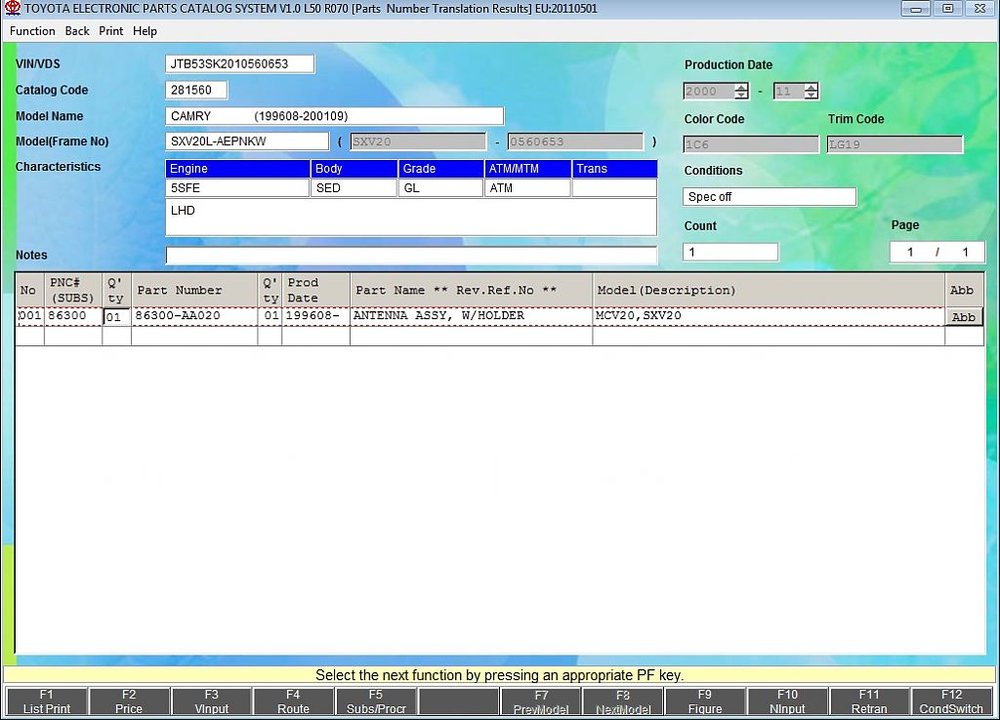
Task: Open the Print menu
Action: (x=111, y=31)
